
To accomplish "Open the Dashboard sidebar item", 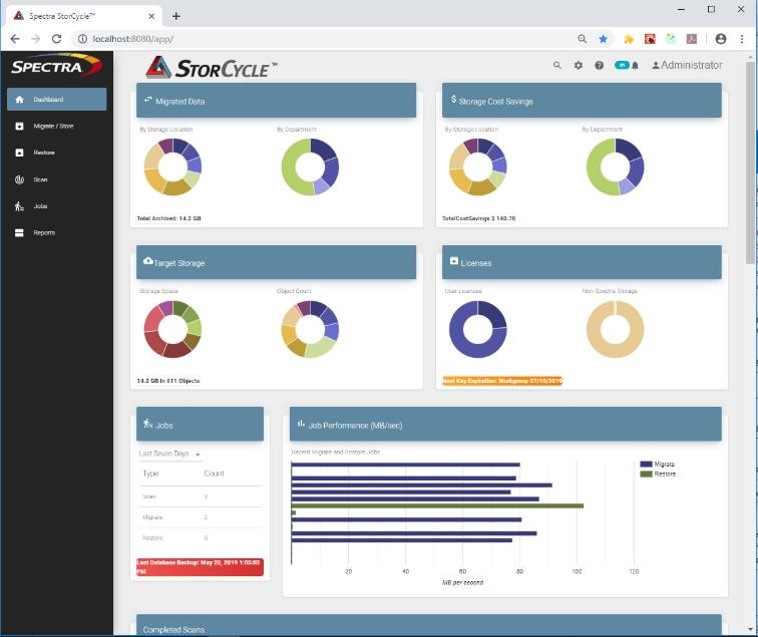I will pyautogui.click(x=57, y=99).
